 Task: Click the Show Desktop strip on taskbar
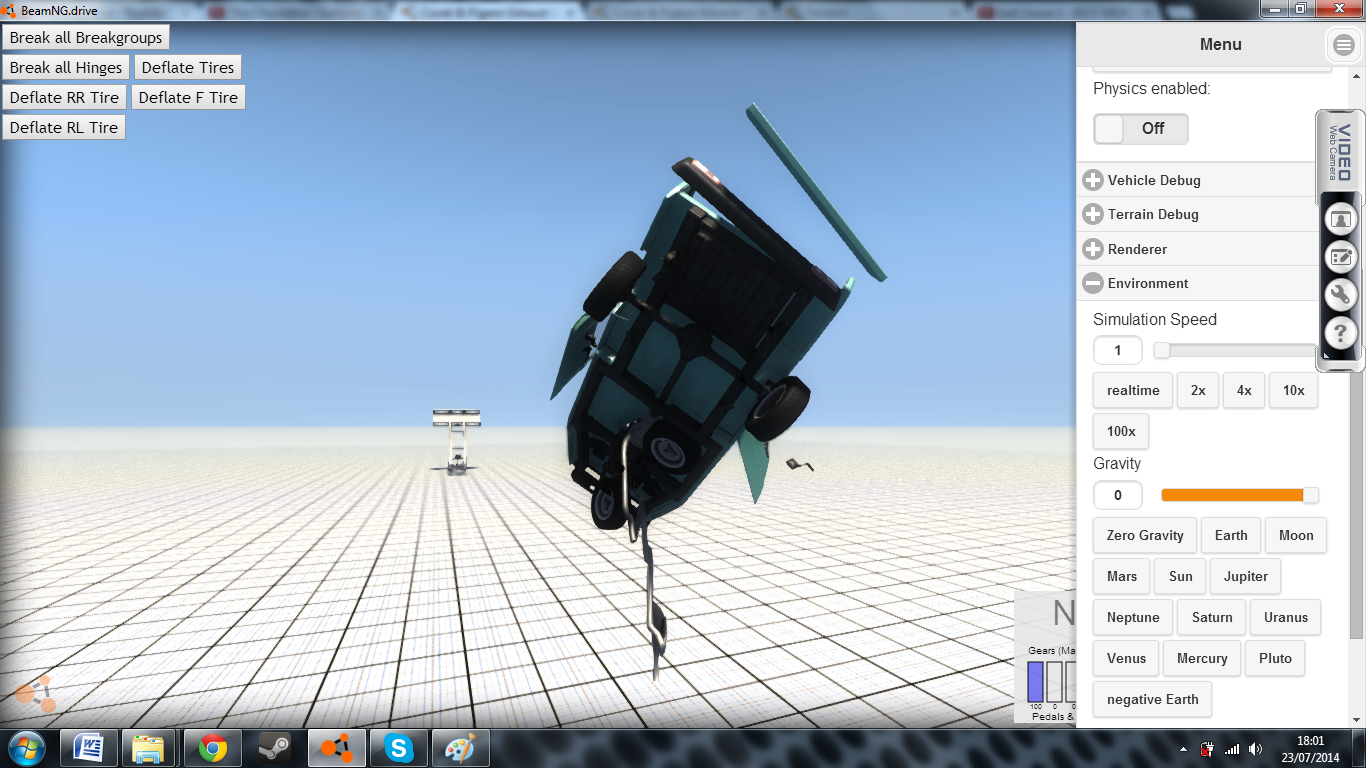[x=1359, y=748]
